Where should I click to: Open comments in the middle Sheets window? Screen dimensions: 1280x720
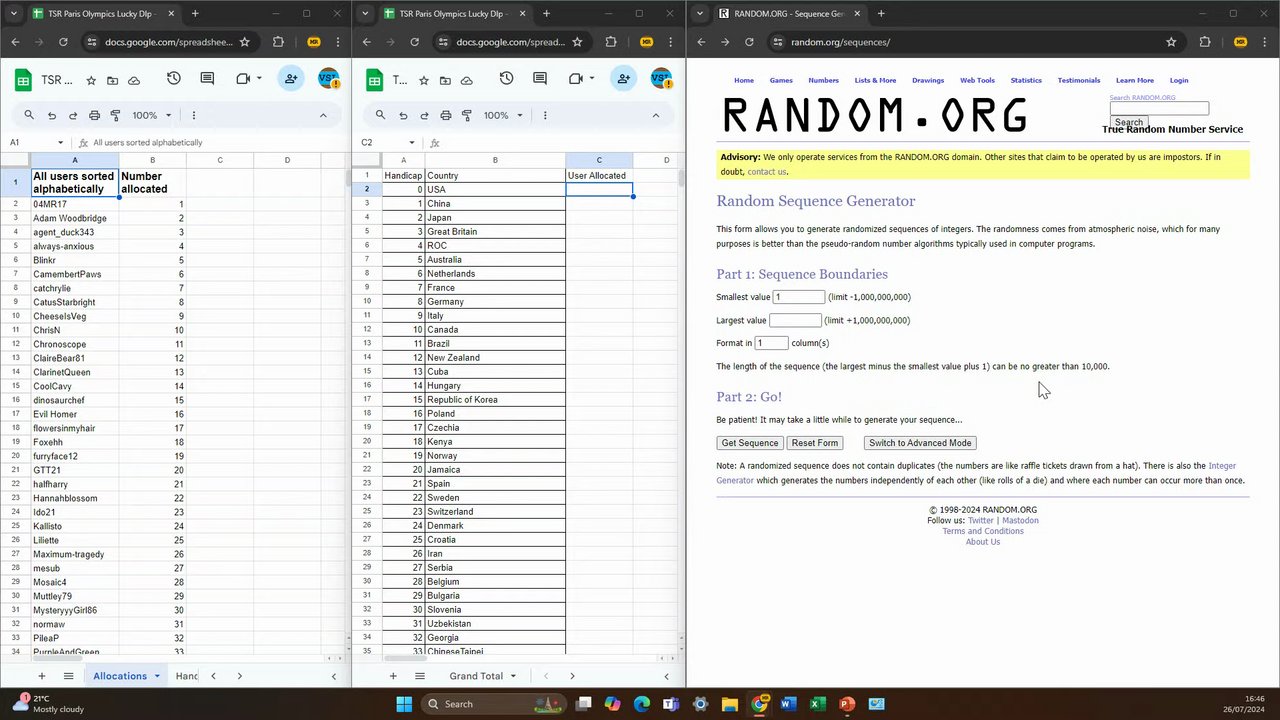point(539,79)
